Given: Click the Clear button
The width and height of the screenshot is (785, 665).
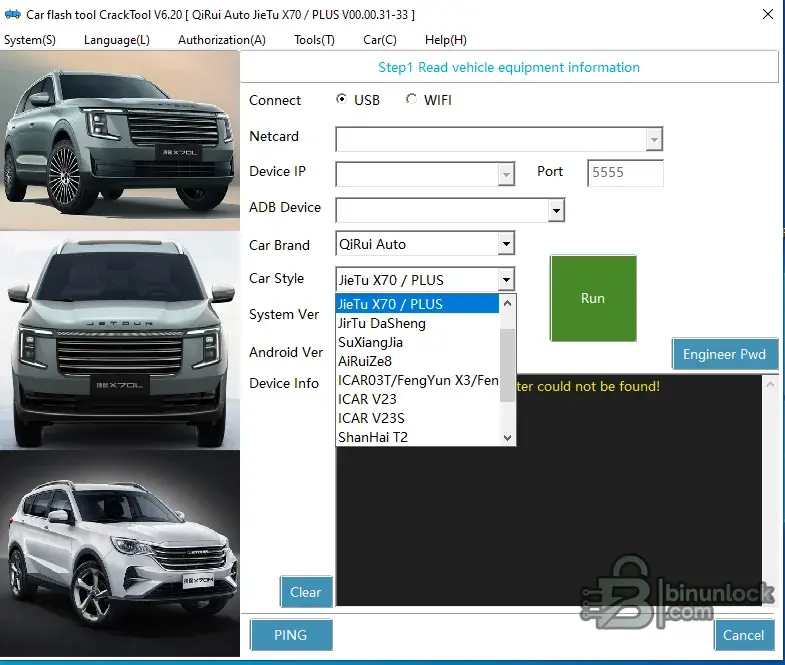Looking at the screenshot, I should click(x=306, y=592).
